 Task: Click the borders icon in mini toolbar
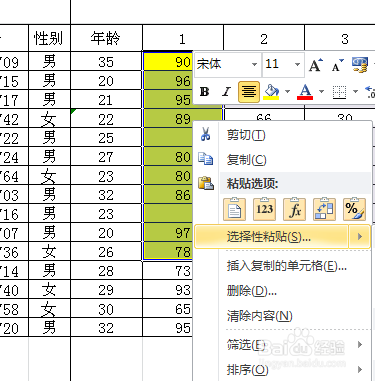(x=339, y=92)
